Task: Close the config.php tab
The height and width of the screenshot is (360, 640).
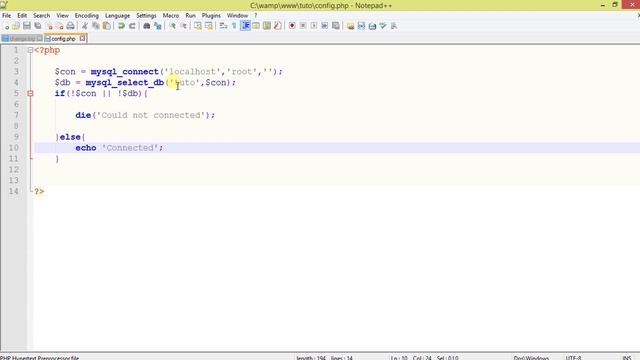Action: click(x=82, y=38)
